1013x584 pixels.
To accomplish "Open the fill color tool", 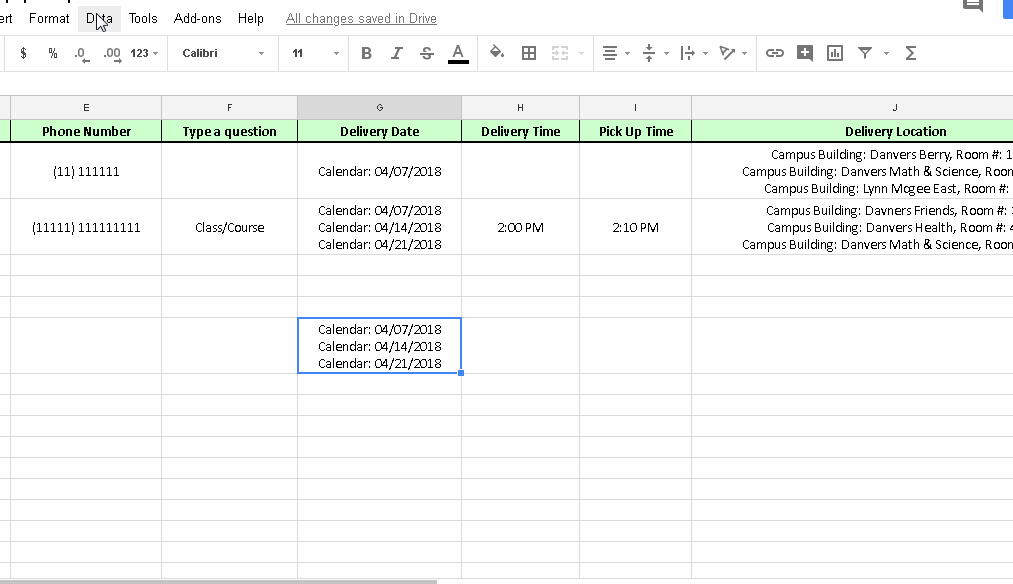I will click(x=497, y=53).
